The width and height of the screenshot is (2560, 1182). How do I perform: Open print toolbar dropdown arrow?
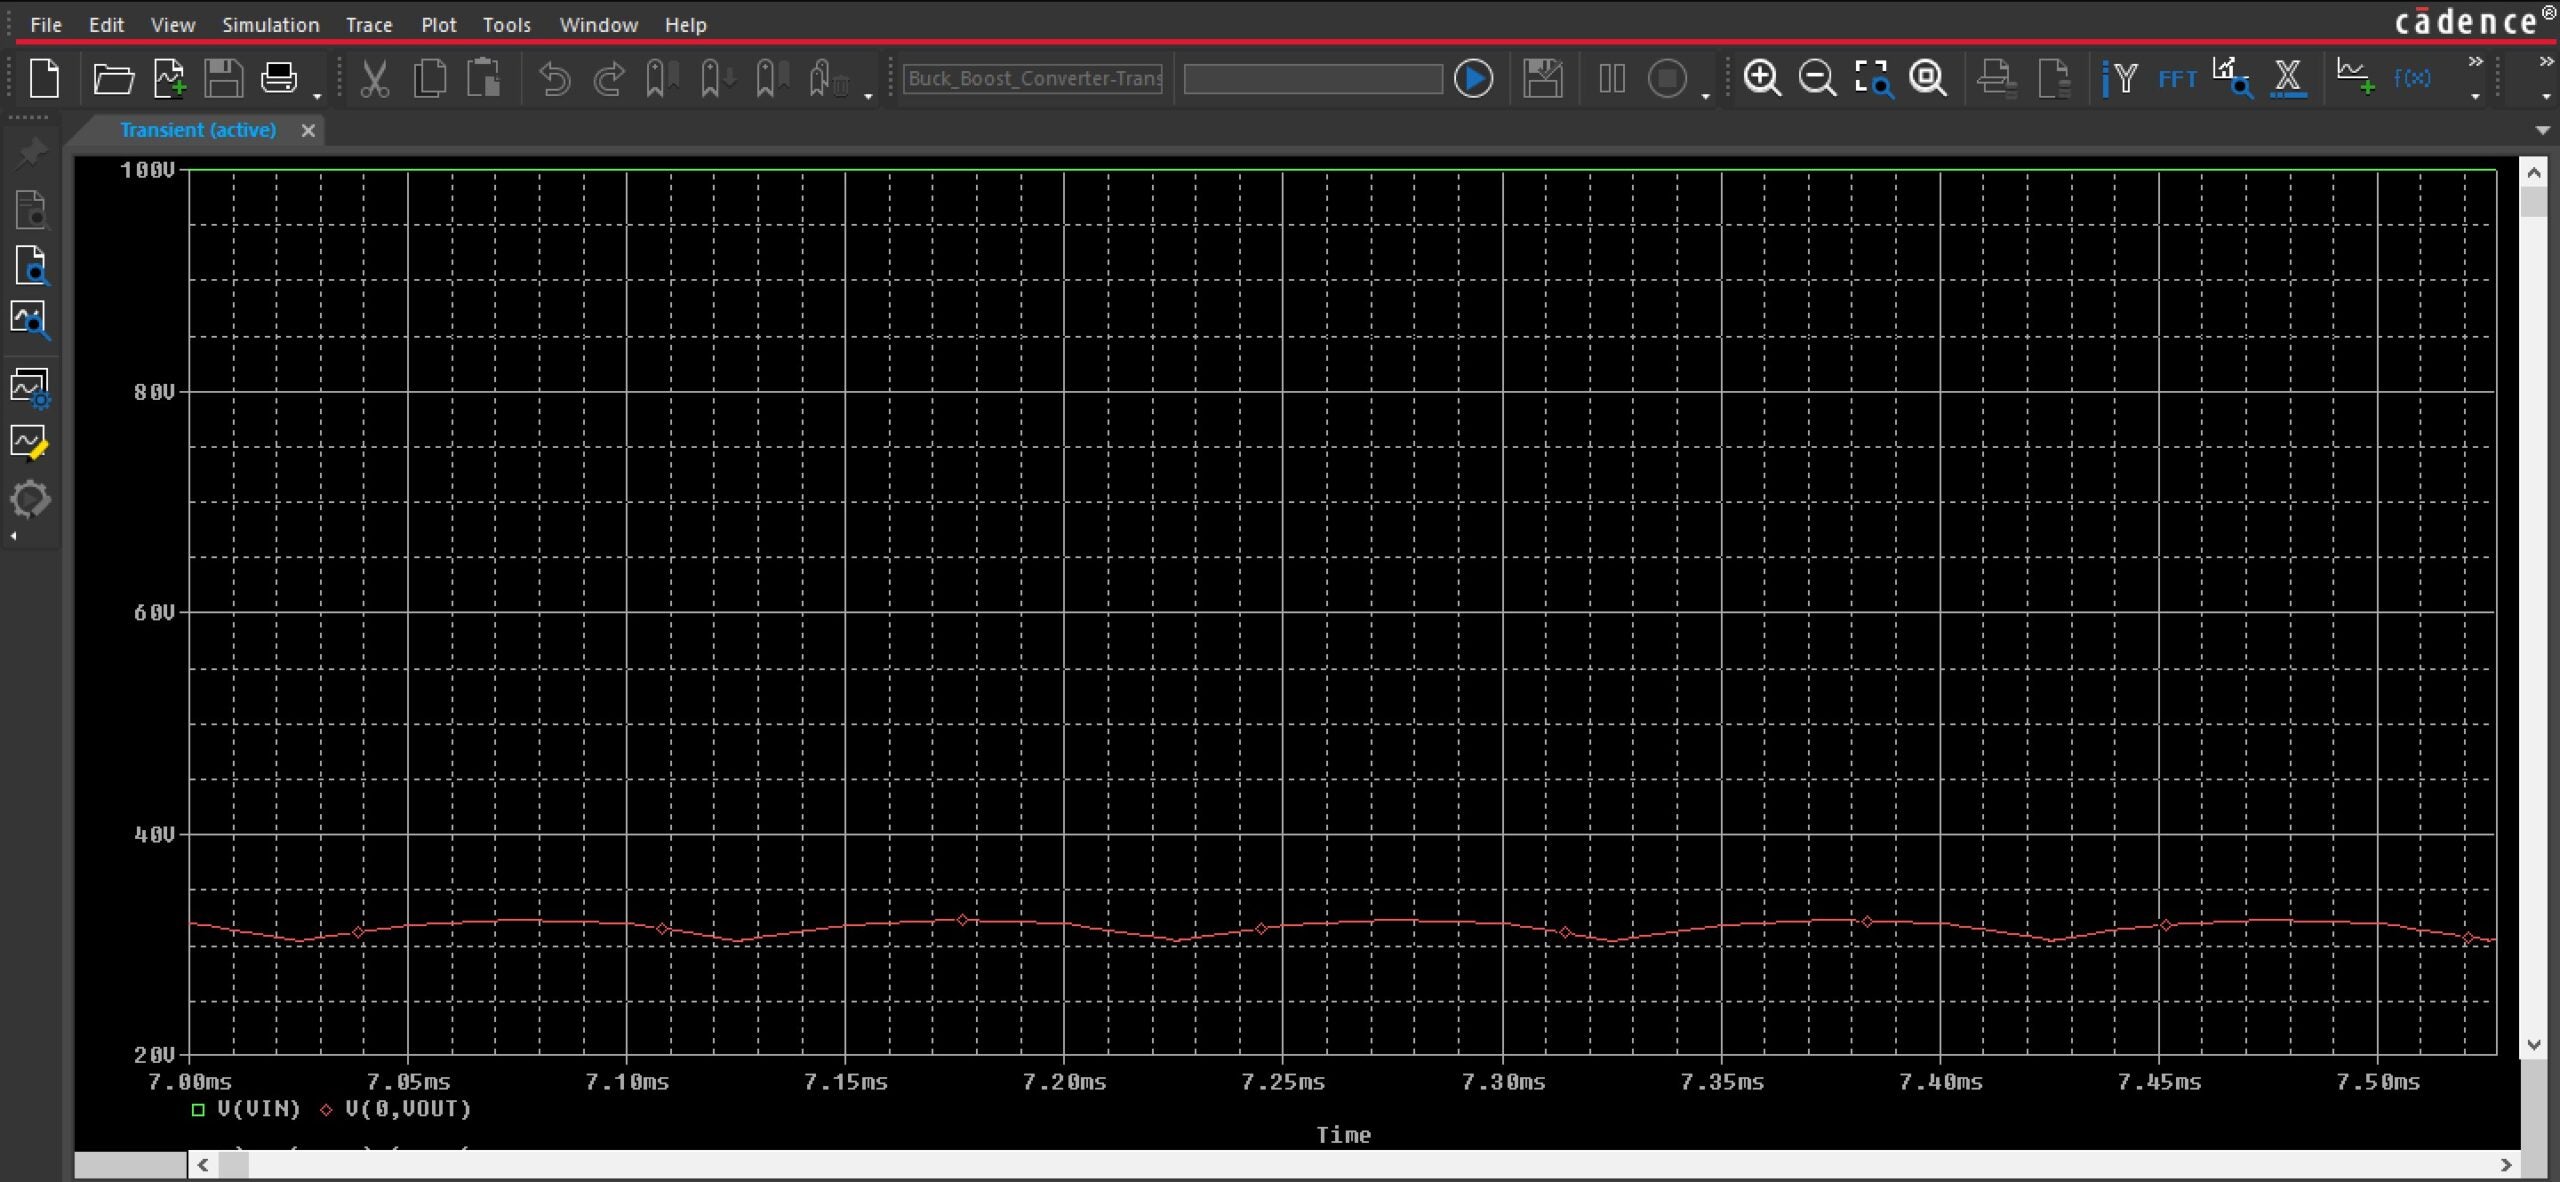317,96
